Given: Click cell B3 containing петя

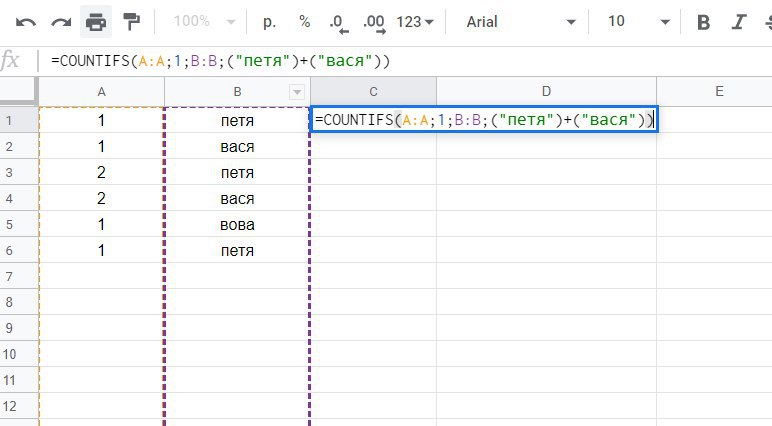Looking at the screenshot, I should pos(237,172).
